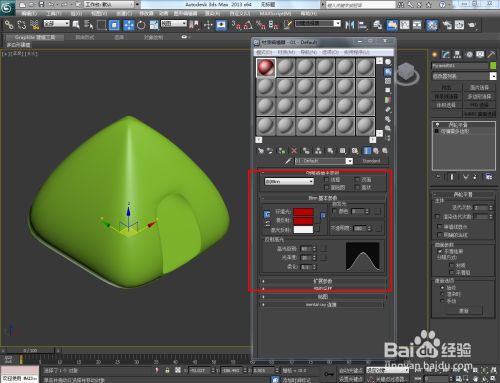
Task: Click Remove Modifier trash icon under stack
Action: click(x=475, y=177)
